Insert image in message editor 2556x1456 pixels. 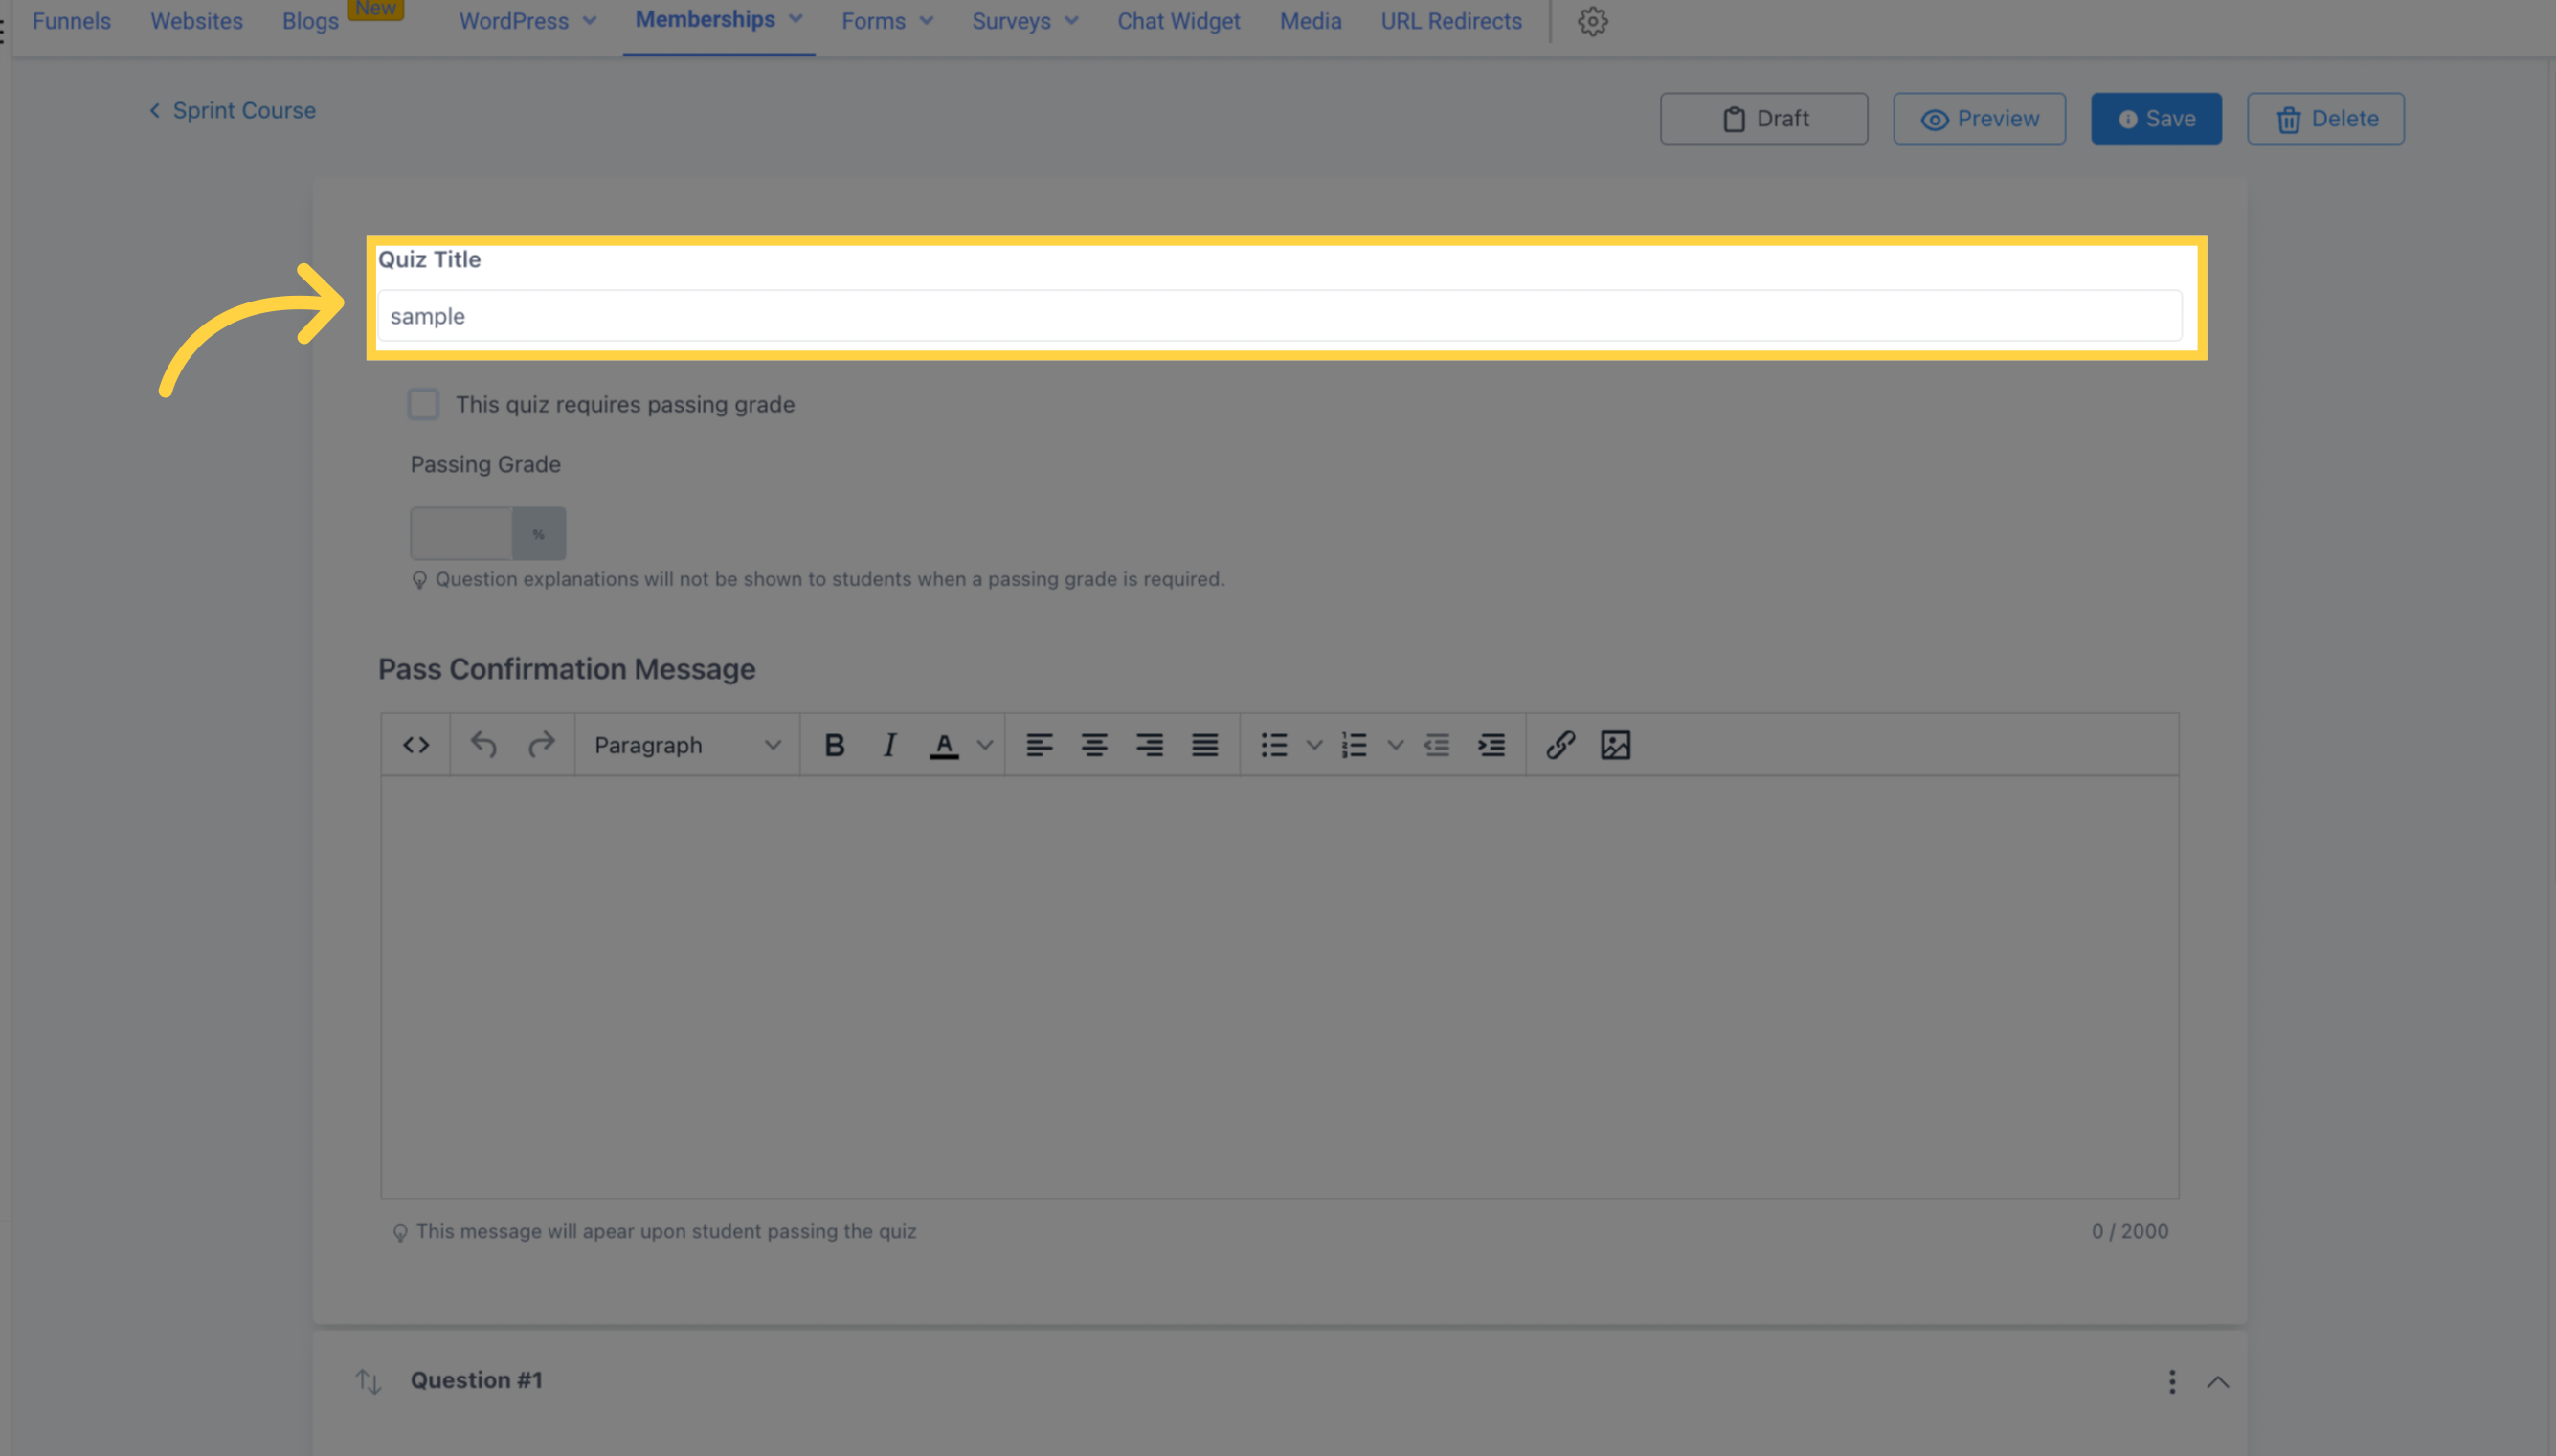(1616, 745)
